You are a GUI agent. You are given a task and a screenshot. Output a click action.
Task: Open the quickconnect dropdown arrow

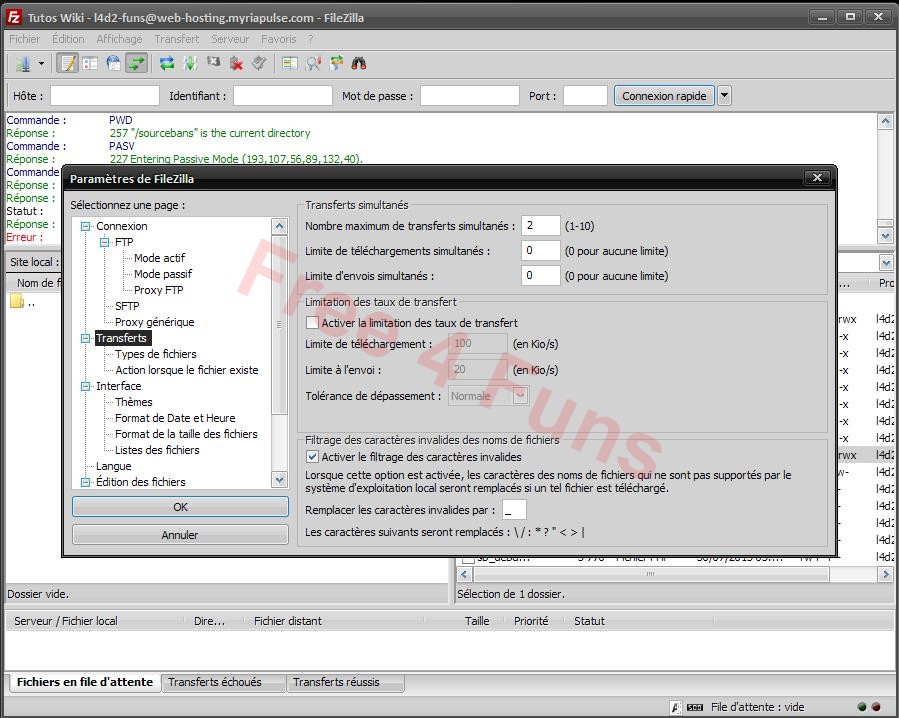723,95
